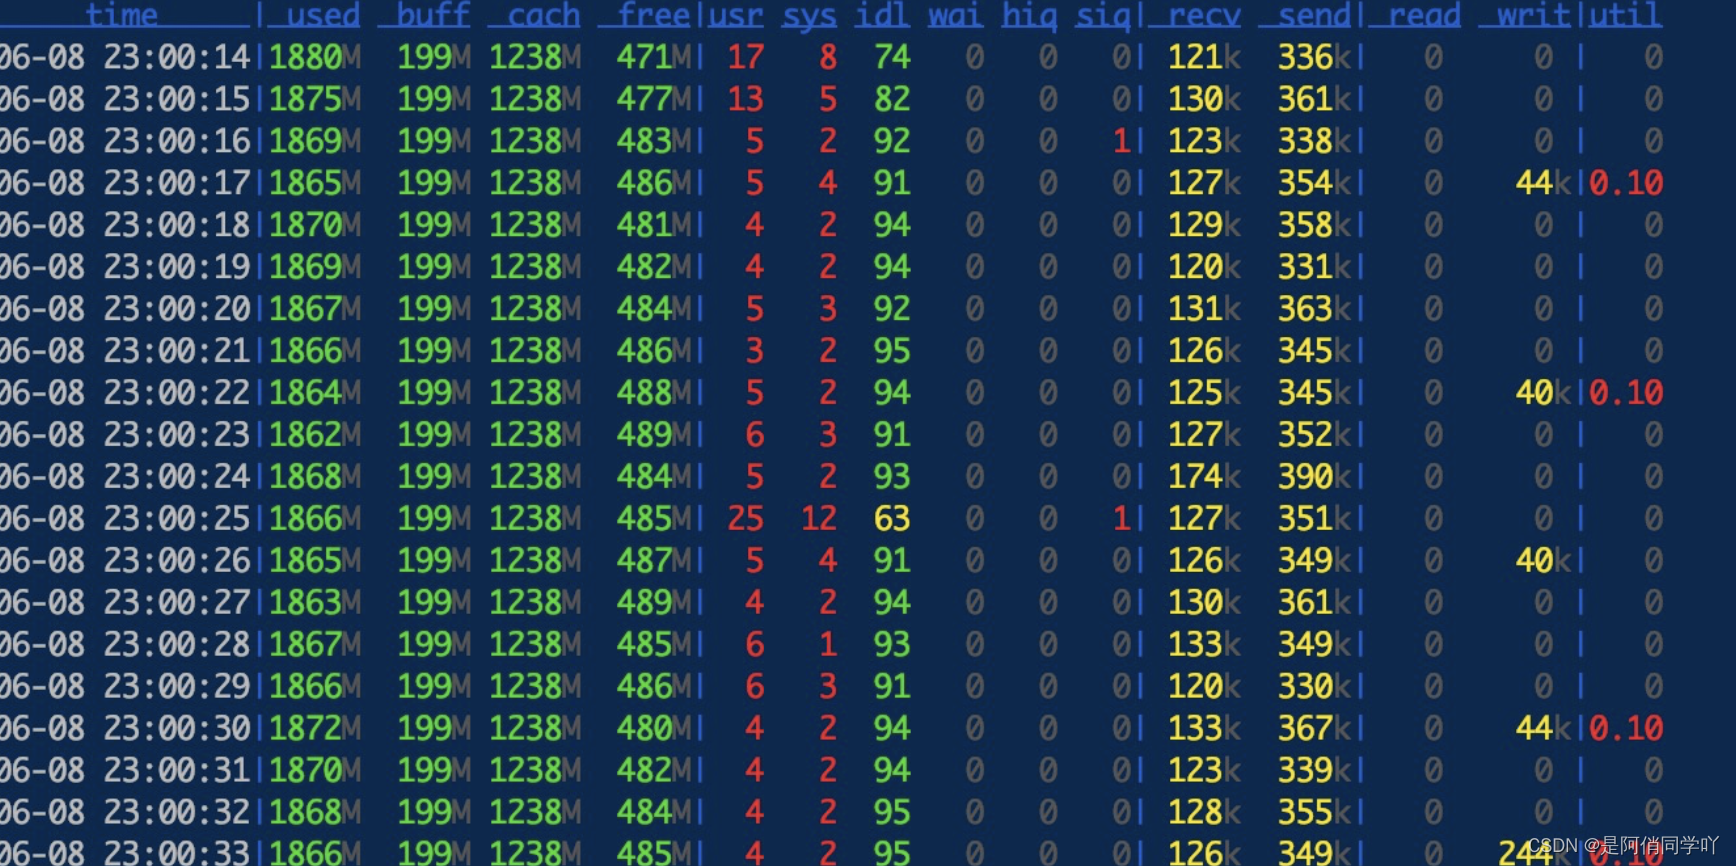The width and height of the screenshot is (1736, 866).
Task: Click the send value 330k
Action: pos(1314,687)
